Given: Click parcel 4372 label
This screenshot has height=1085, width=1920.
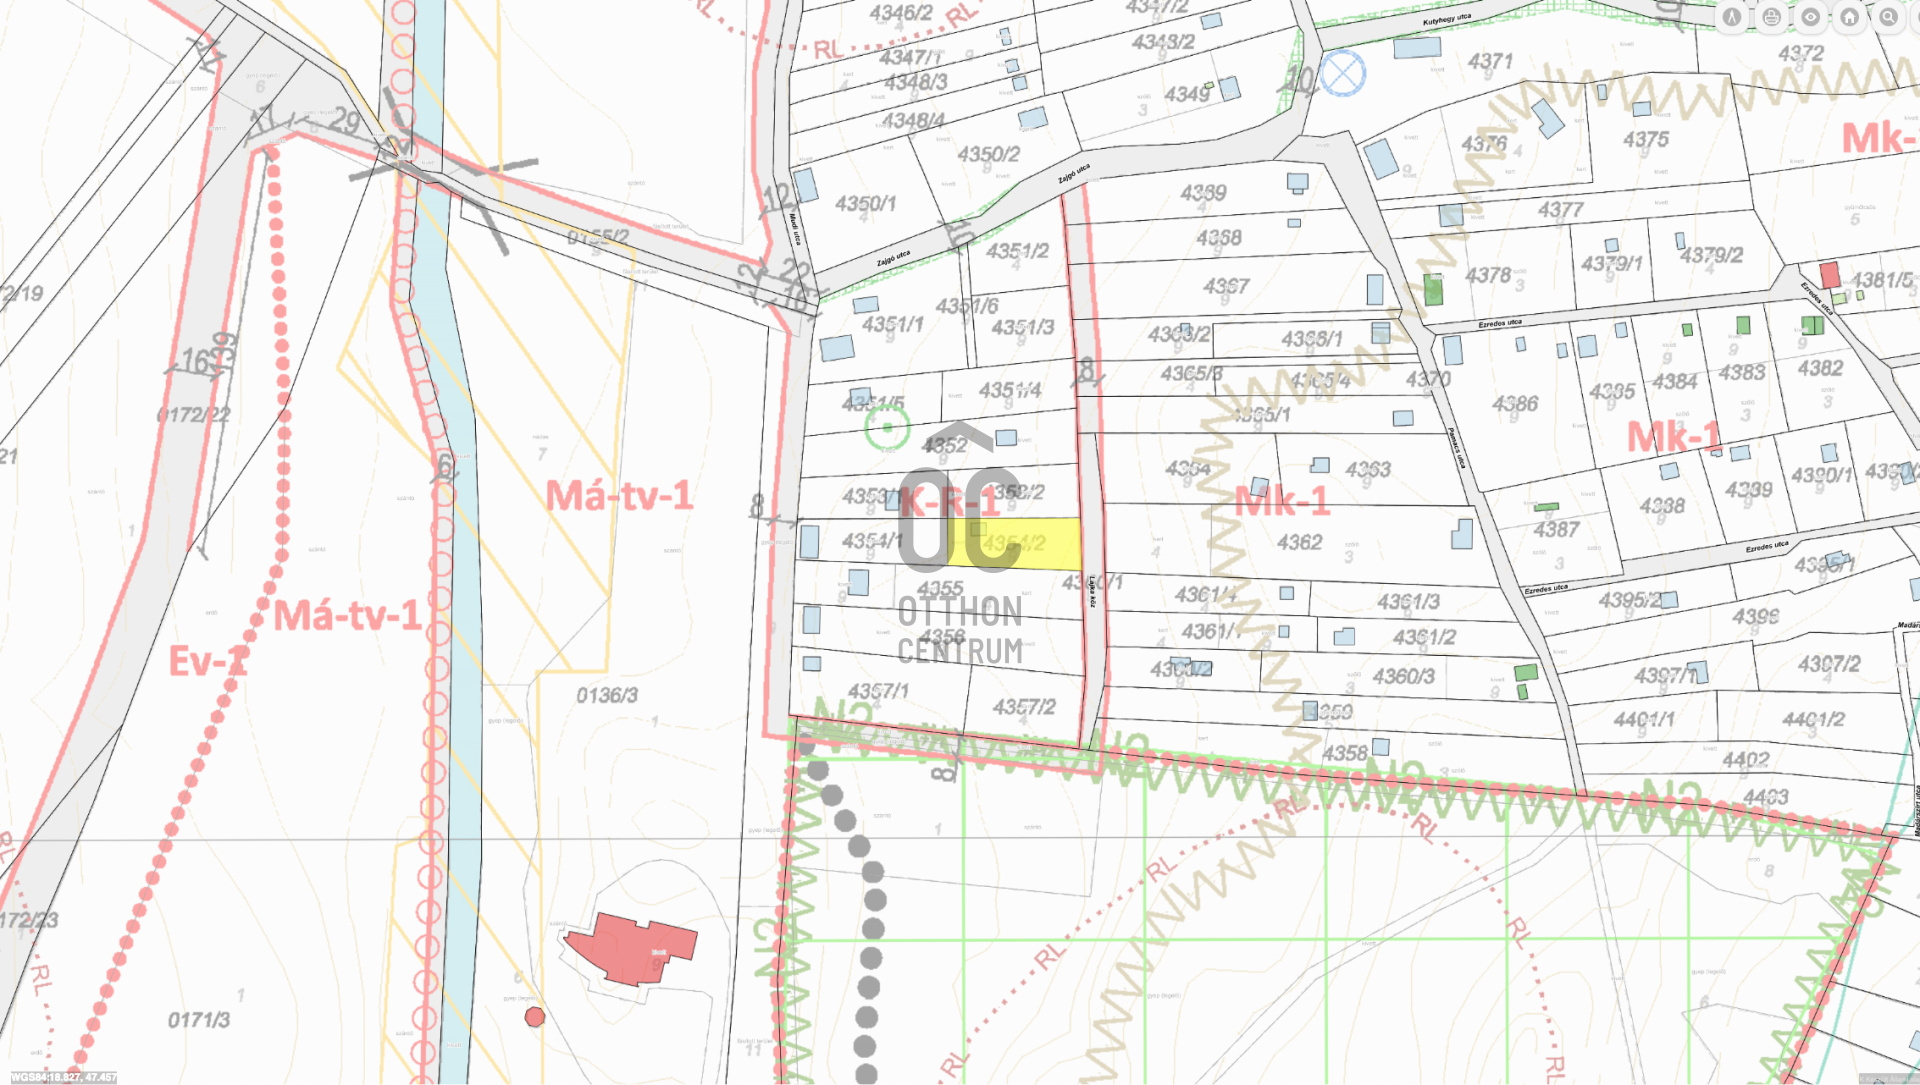Looking at the screenshot, I should [1800, 53].
